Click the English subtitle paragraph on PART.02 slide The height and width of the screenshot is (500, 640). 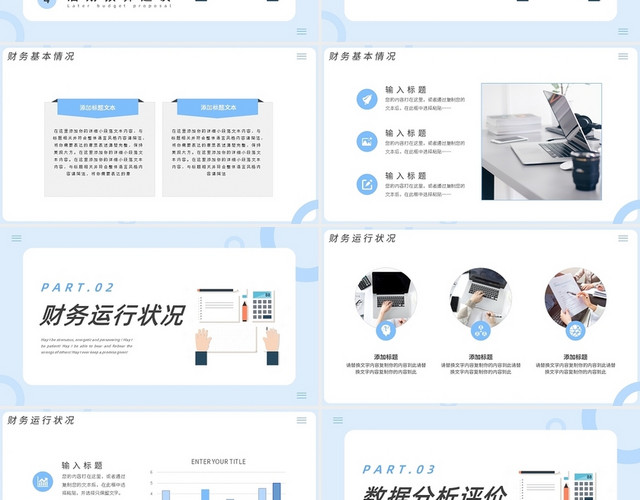[87, 346]
